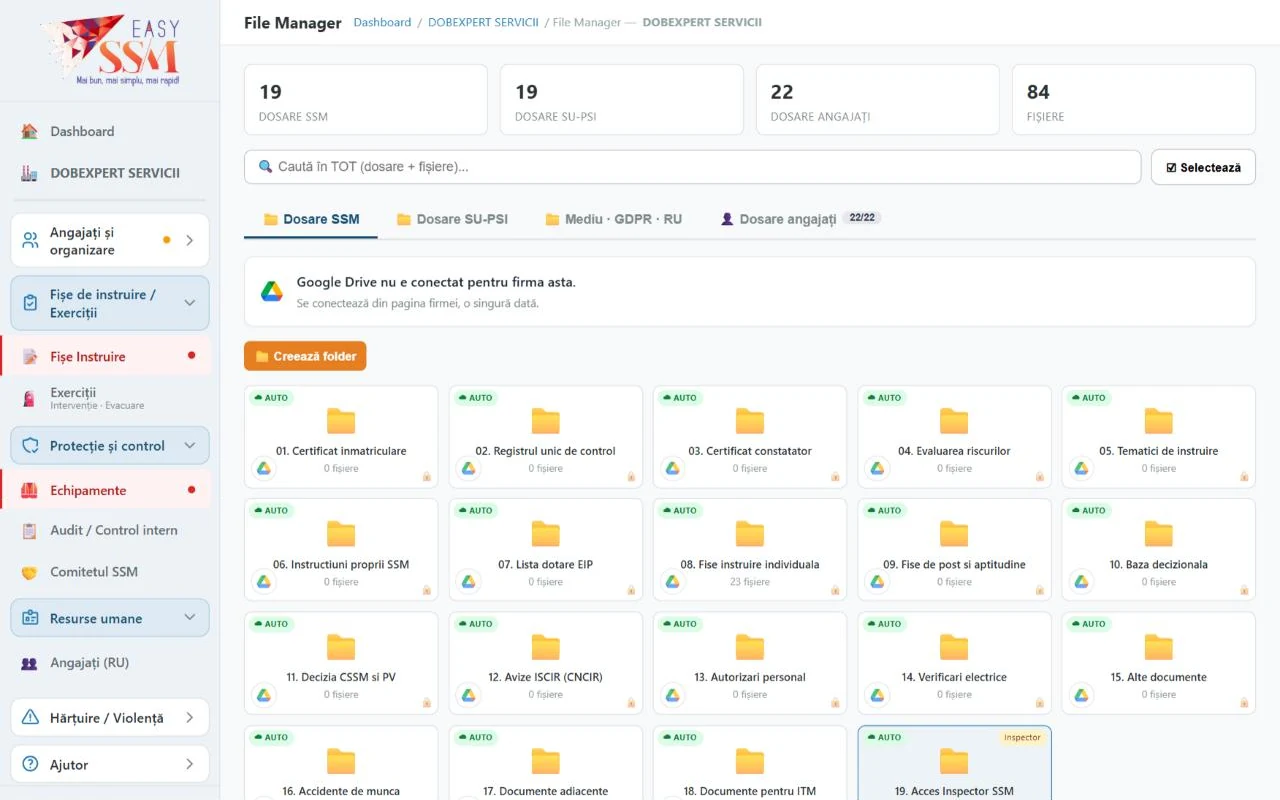
Task: Click the Fișe Instruire document icon
Action: tap(30, 357)
